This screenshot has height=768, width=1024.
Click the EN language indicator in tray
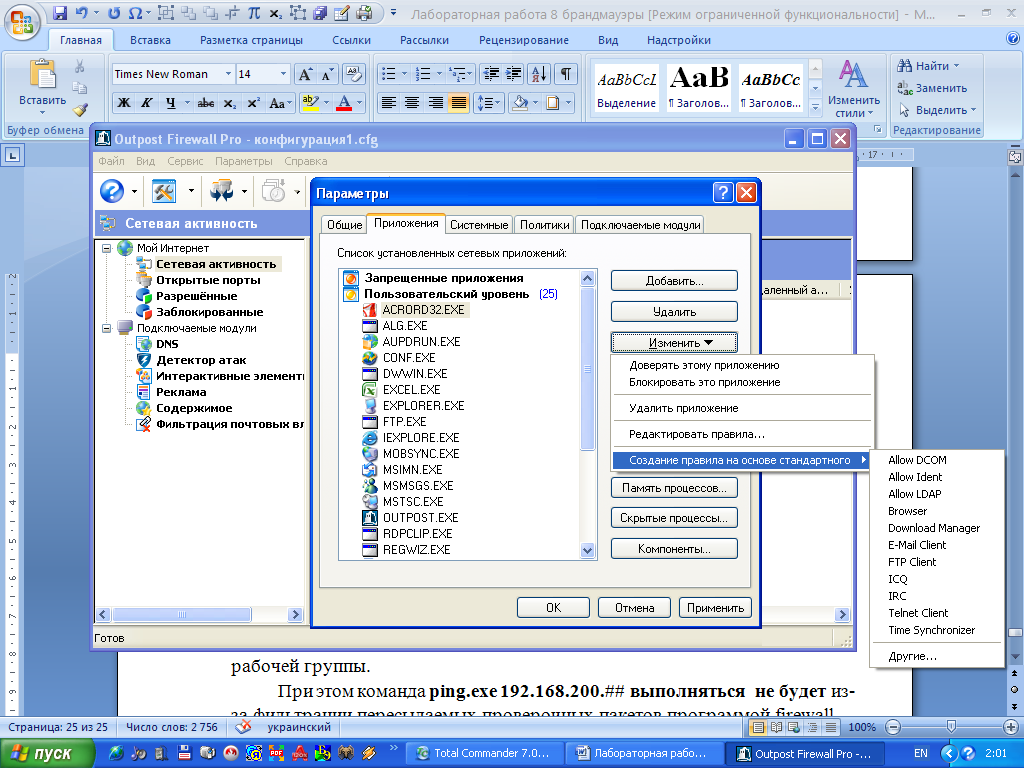click(x=921, y=753)
